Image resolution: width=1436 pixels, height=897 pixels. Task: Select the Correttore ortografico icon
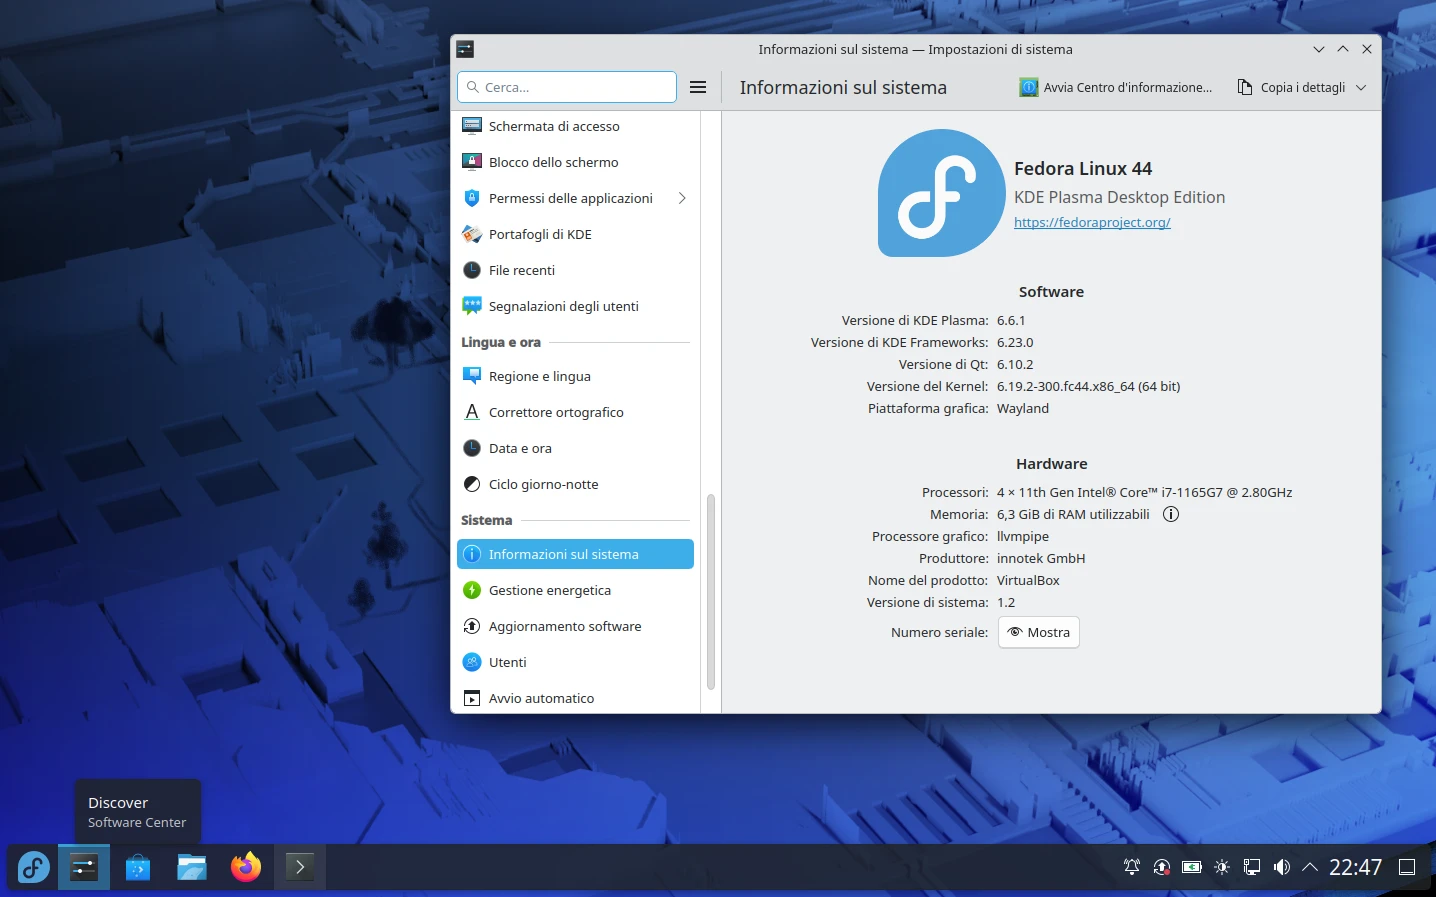471,412
